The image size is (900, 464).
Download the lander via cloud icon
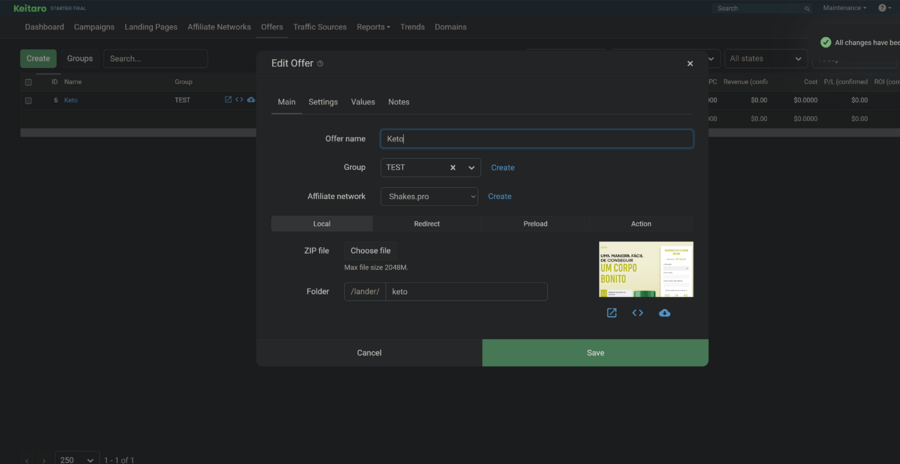[664, 313]
